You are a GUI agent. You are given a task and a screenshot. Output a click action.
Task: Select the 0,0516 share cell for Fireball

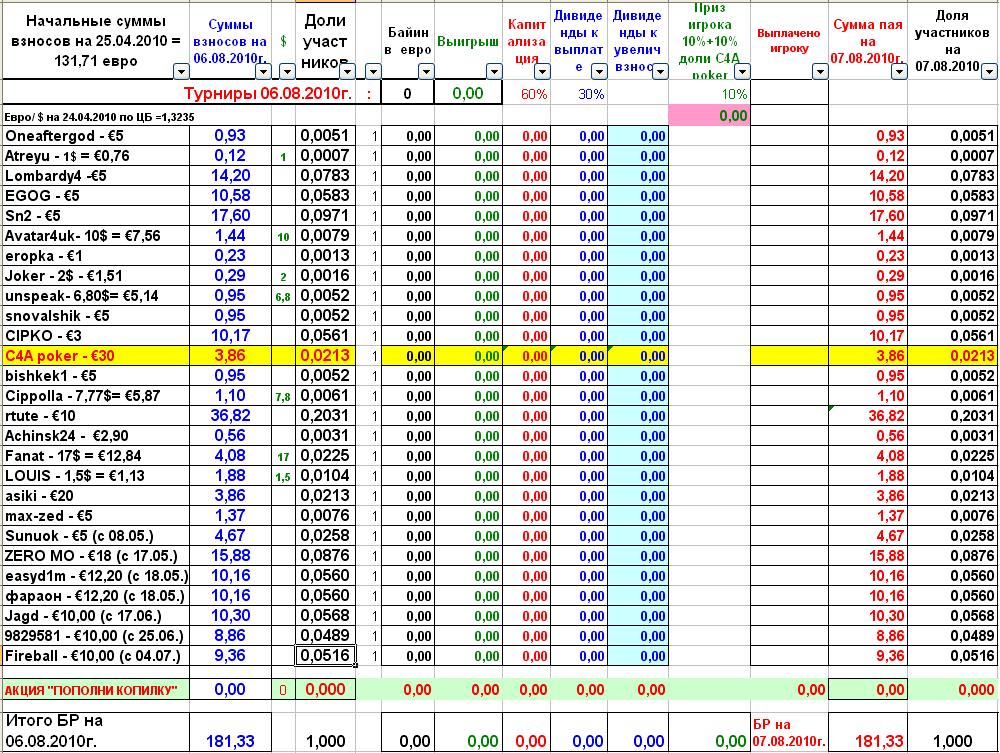click(325, 655)
